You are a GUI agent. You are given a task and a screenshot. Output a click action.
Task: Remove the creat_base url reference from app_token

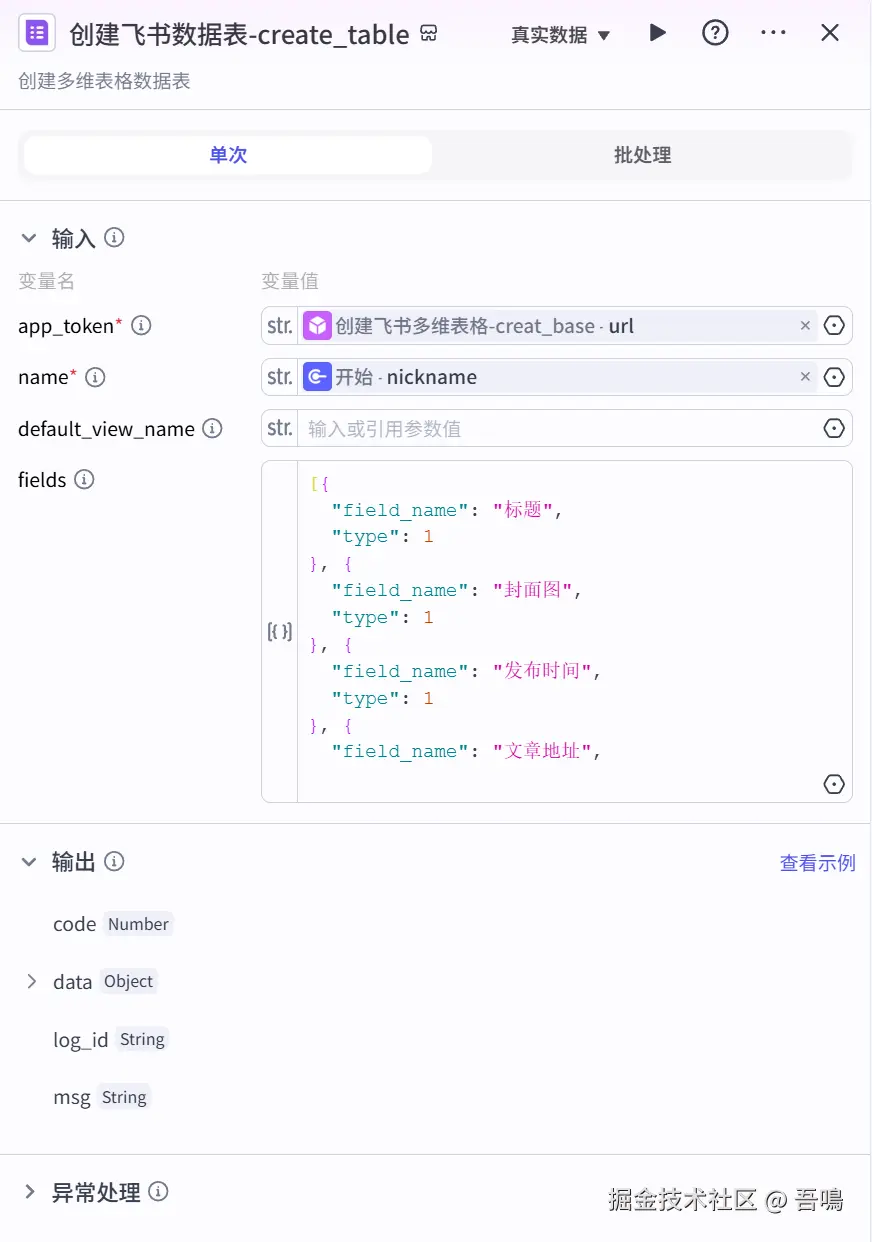[805, 325]
